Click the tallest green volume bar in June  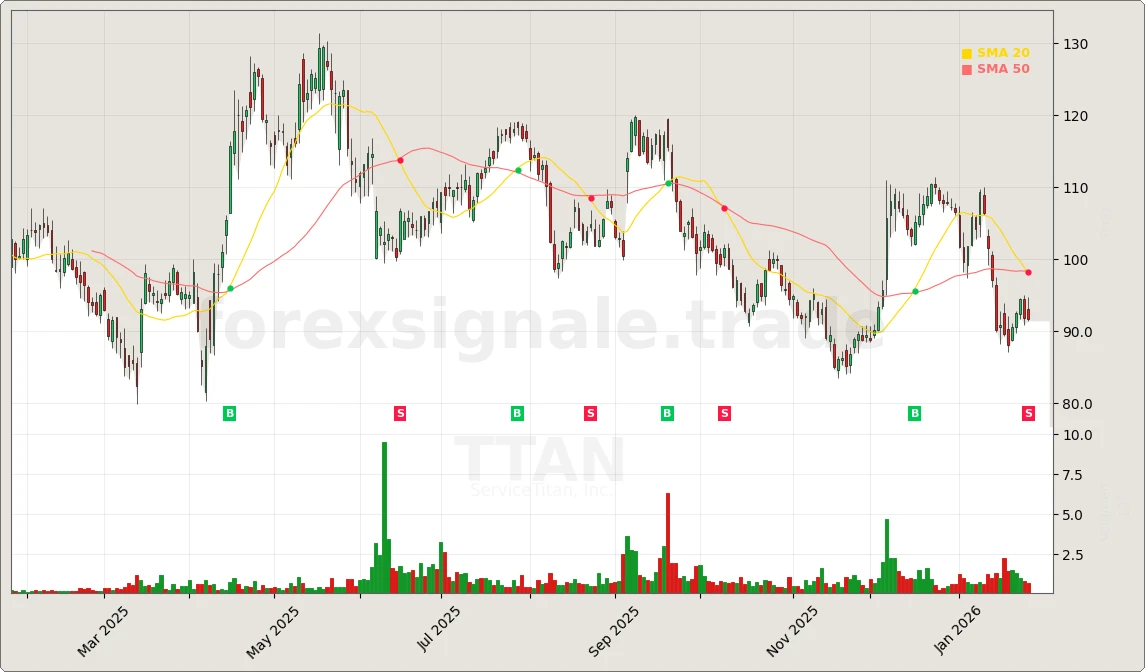click(384, 515)
